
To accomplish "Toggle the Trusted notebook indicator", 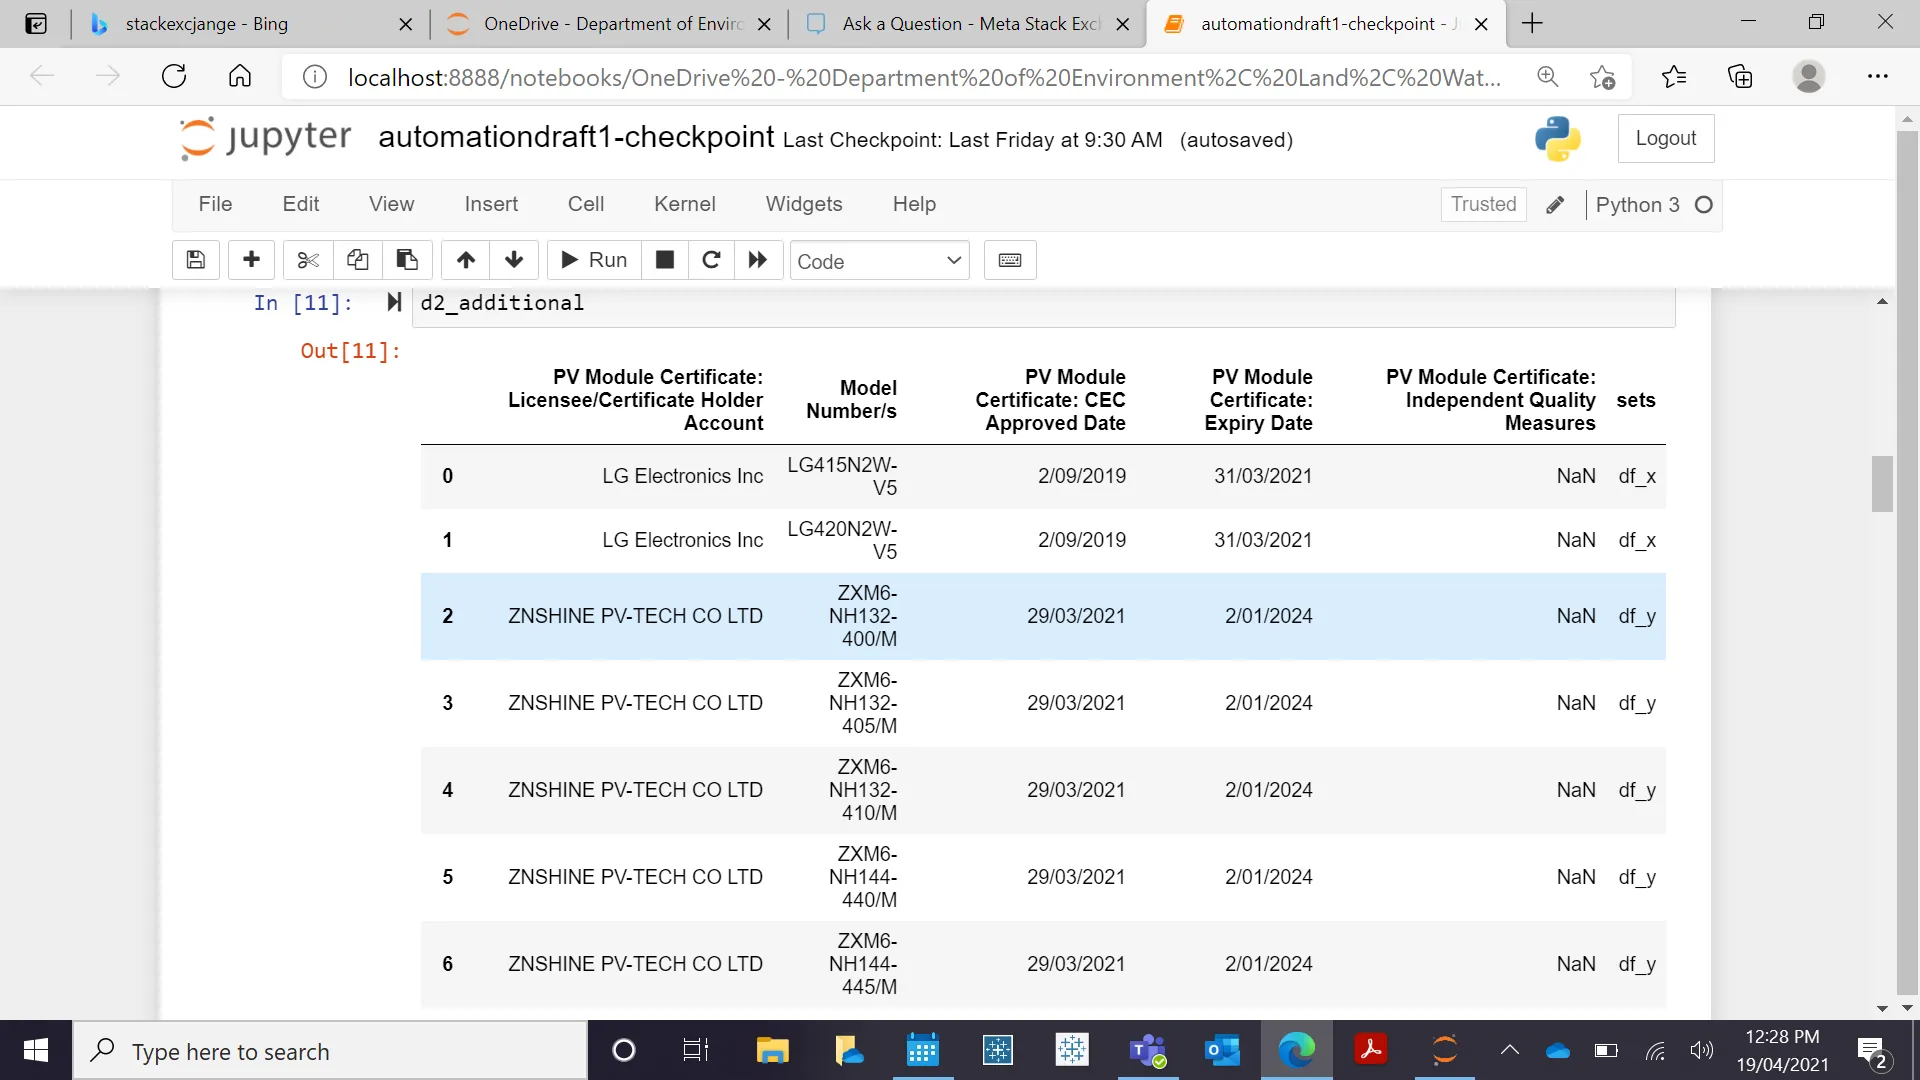I will tap(1483, 204).
